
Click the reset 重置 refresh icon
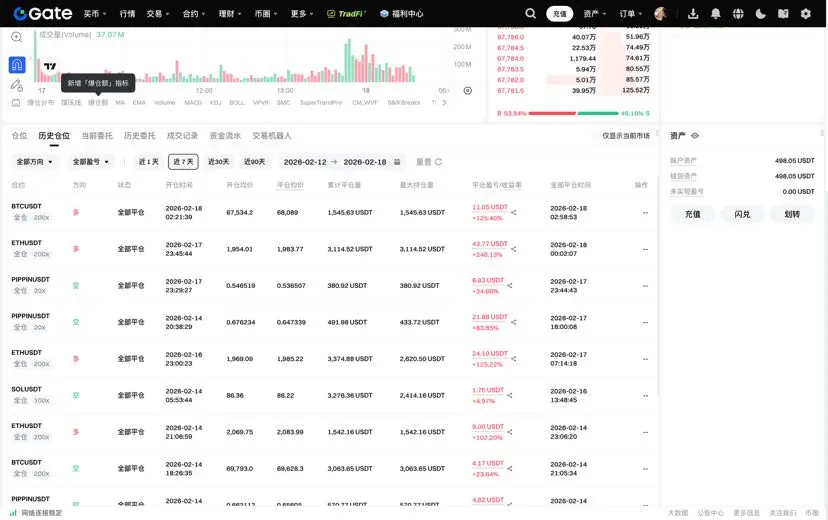coord(438,162)
